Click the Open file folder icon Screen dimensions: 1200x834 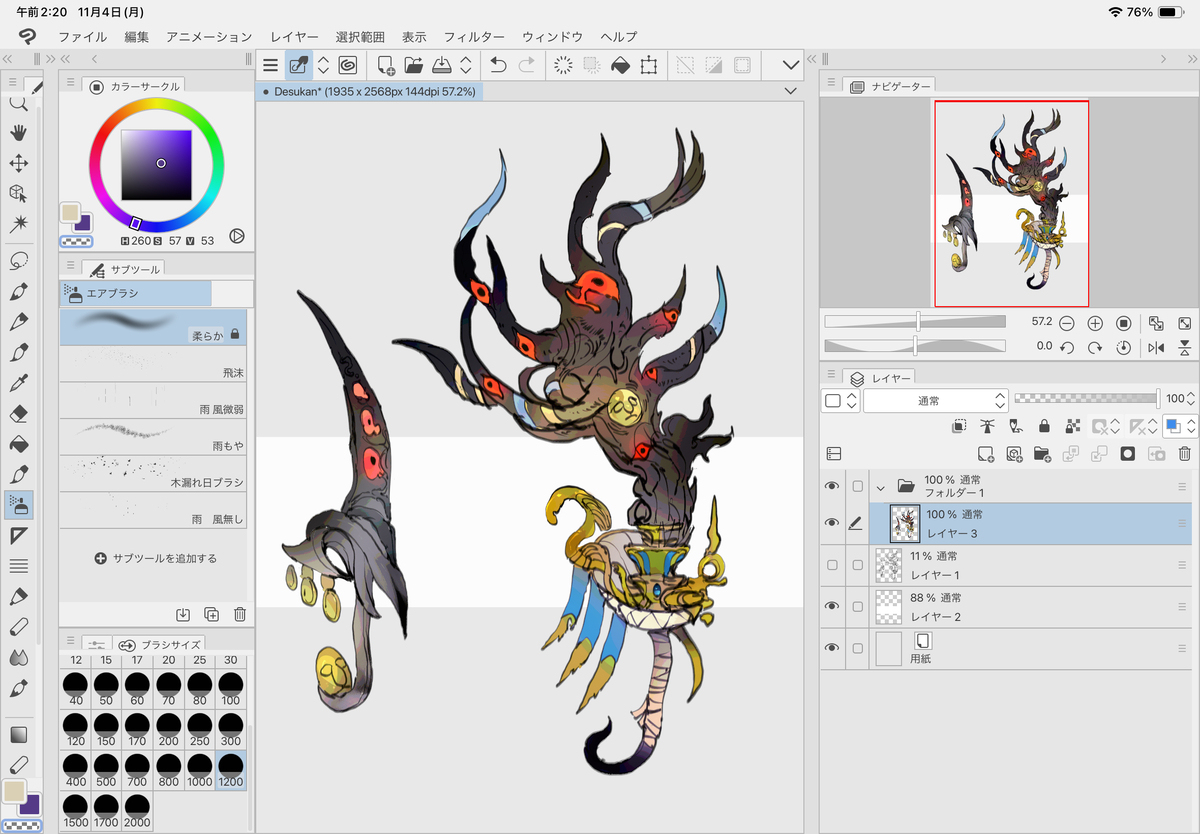pyautogui.click(x=414, y=66)
